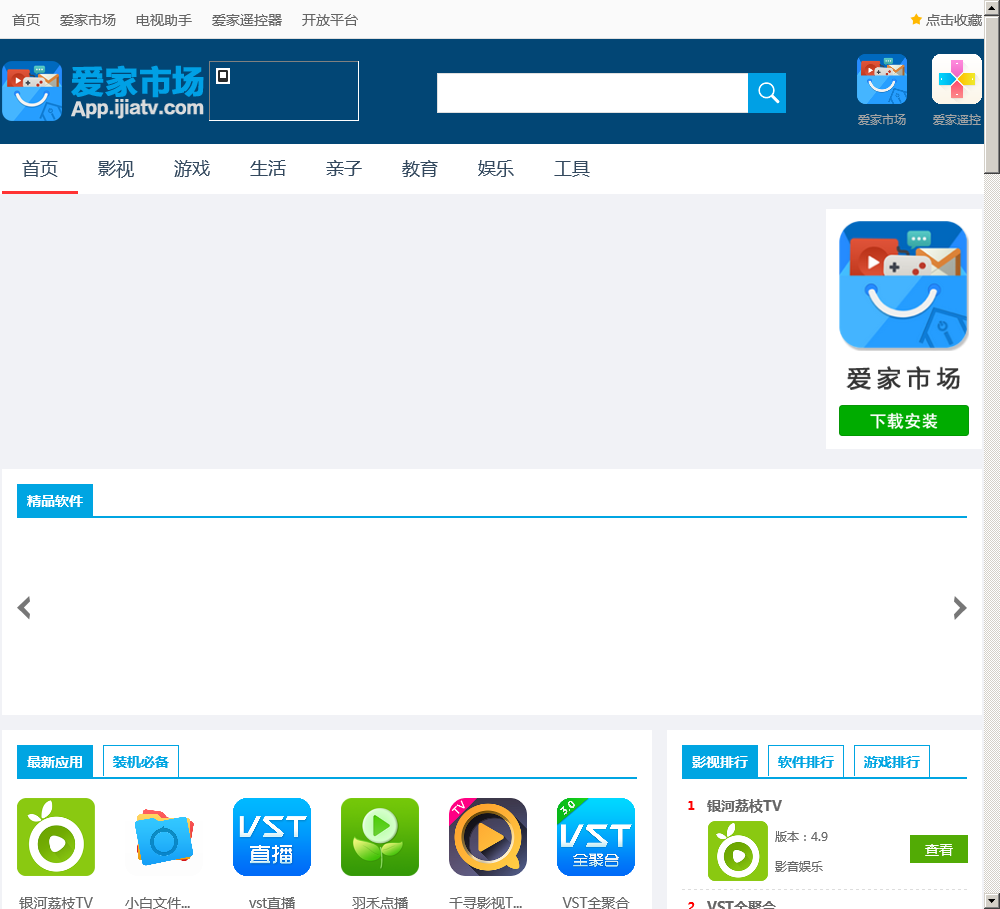Screen dimensions: 1000x909
Task: Open the 羽禾点播 green plant app icon
Action: (x=380, y=837)
